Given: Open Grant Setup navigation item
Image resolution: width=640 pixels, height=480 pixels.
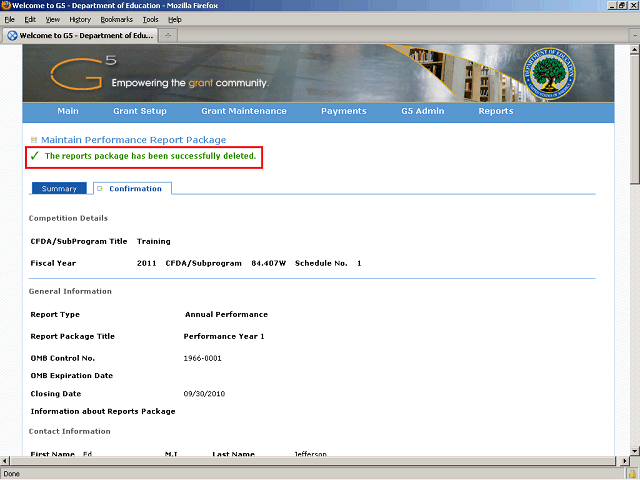Looking at the screenshot, I should pyautogui.click(x=140, y=111).
